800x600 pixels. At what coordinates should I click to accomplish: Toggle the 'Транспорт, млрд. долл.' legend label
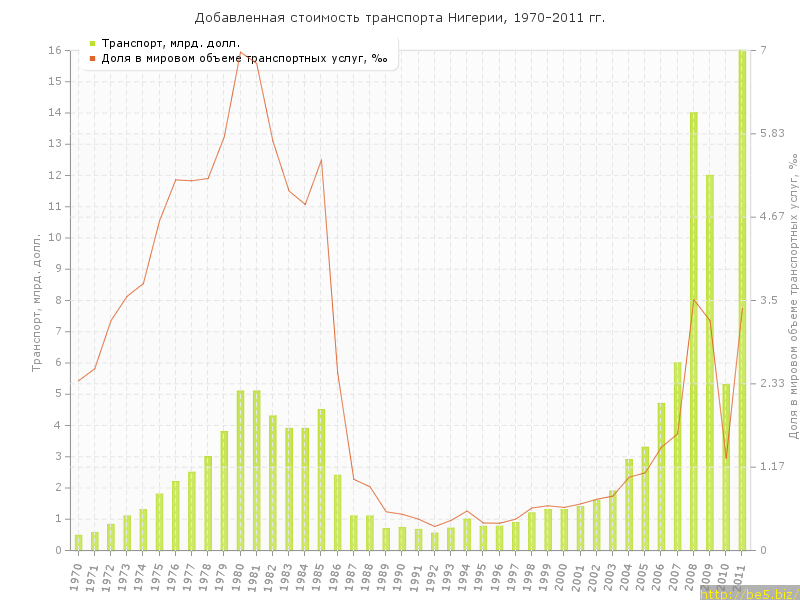(171, 43)
